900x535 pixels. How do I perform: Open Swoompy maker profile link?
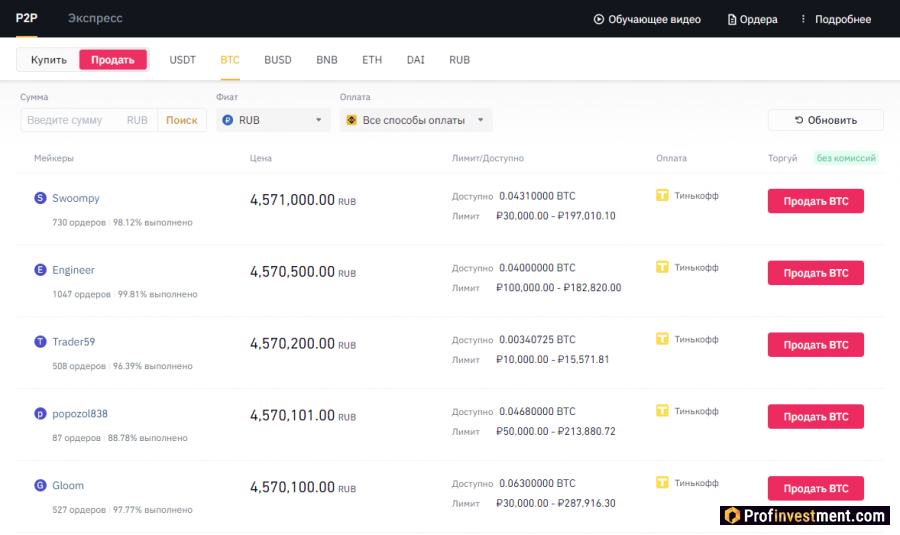coord(76,198)
